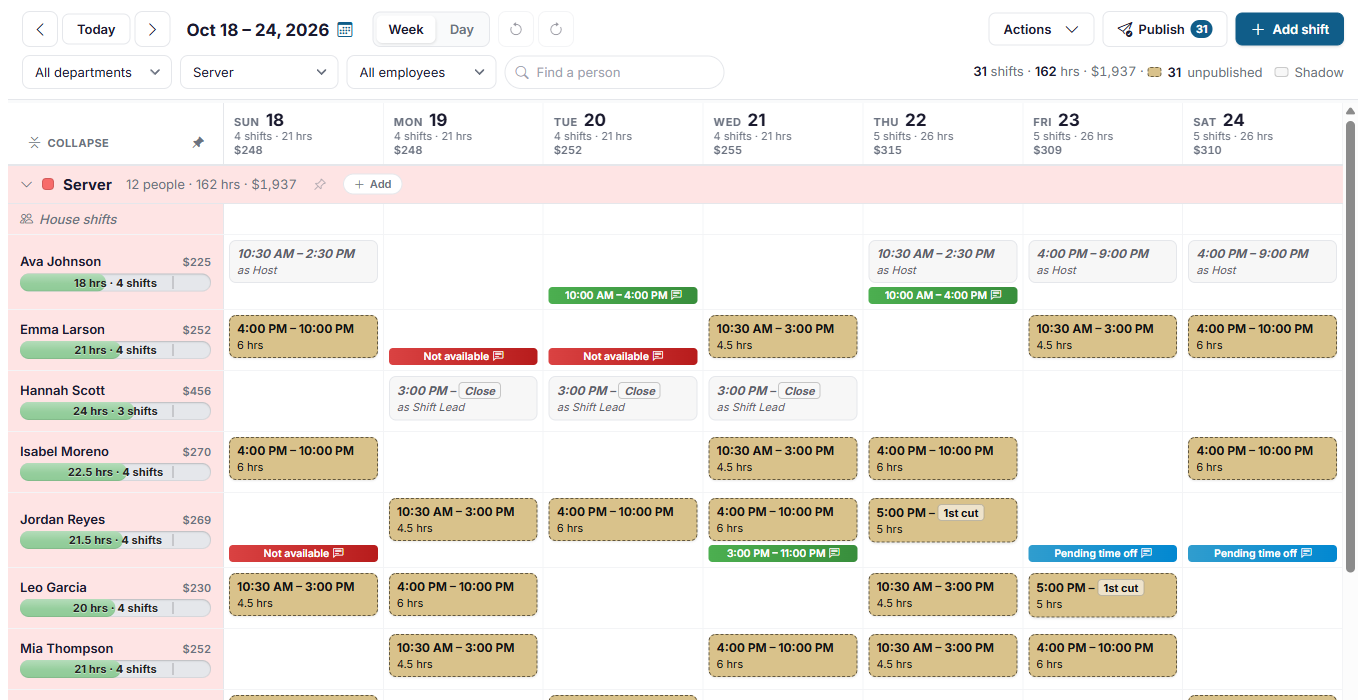This screenshot has width=1366, height=700.
Task: Click Close tag on Hannah's Wednesday shift
Action: click(799, 391)
